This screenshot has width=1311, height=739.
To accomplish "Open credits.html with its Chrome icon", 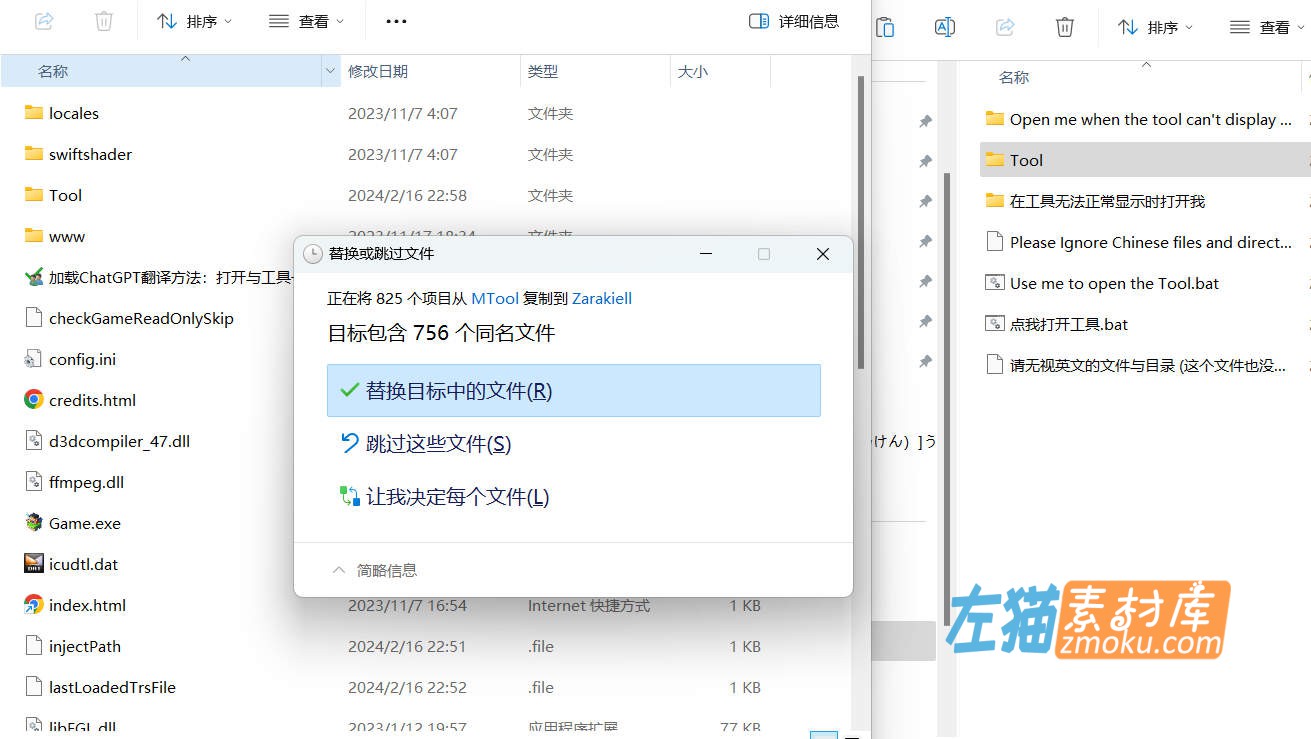I will pos(30,399).
